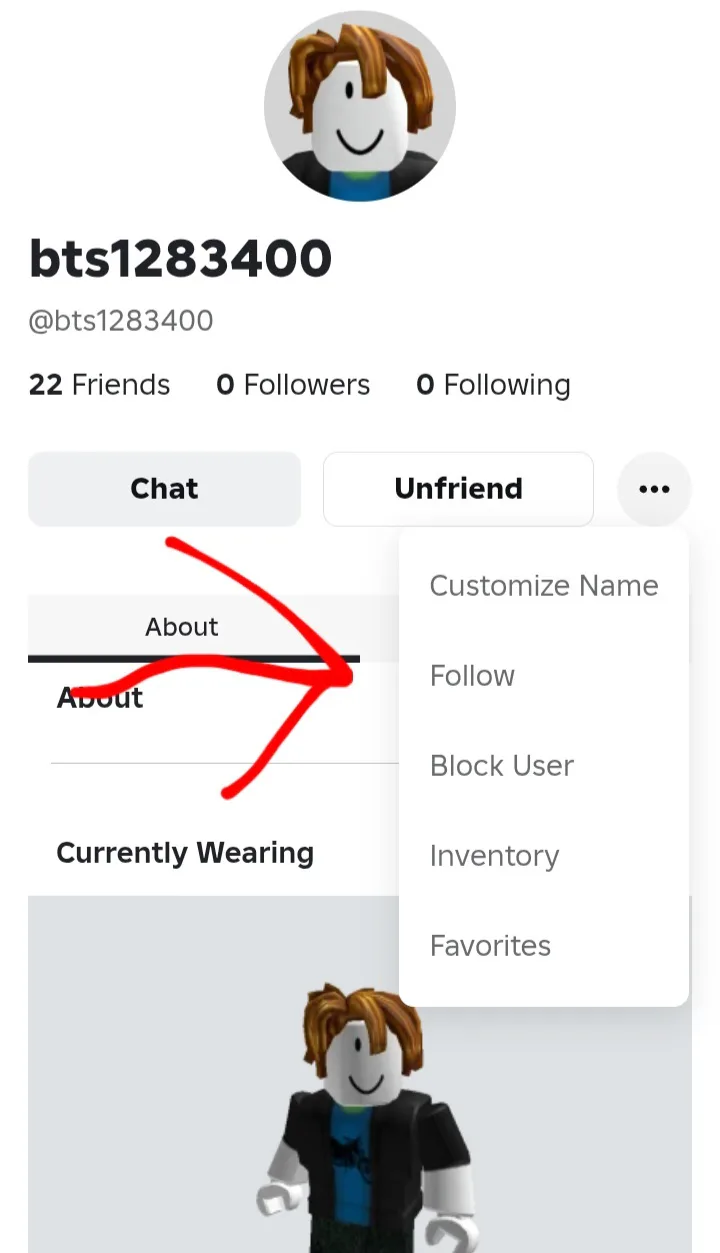Click the About section heading
The height and width of the screenshot is (1253, 720).
[x=100, y=697]
